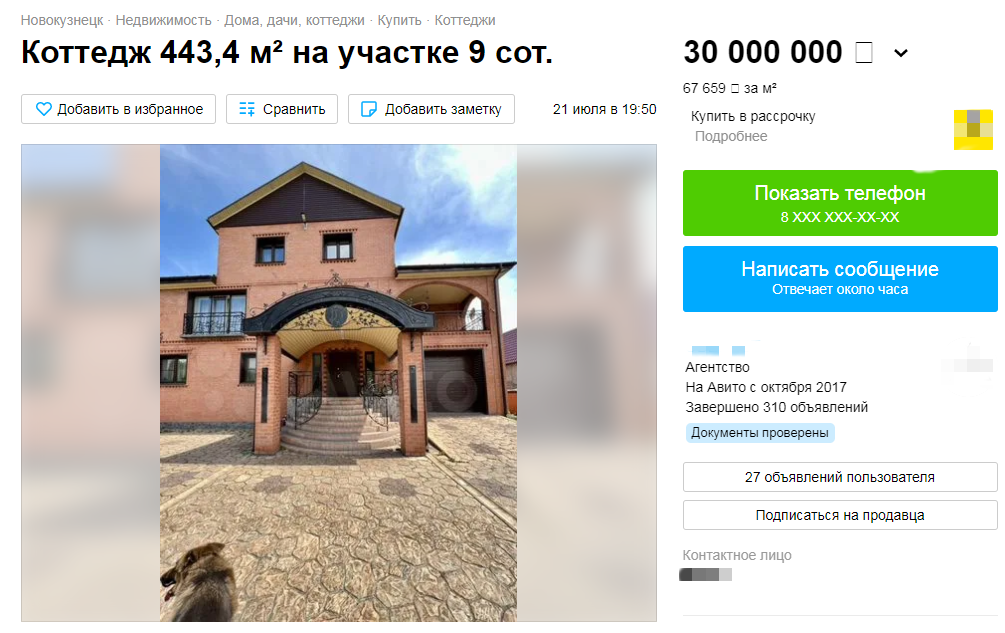Click Купить в рассрочку text
Screen dimensions: 1005x633
coord(753,117)
